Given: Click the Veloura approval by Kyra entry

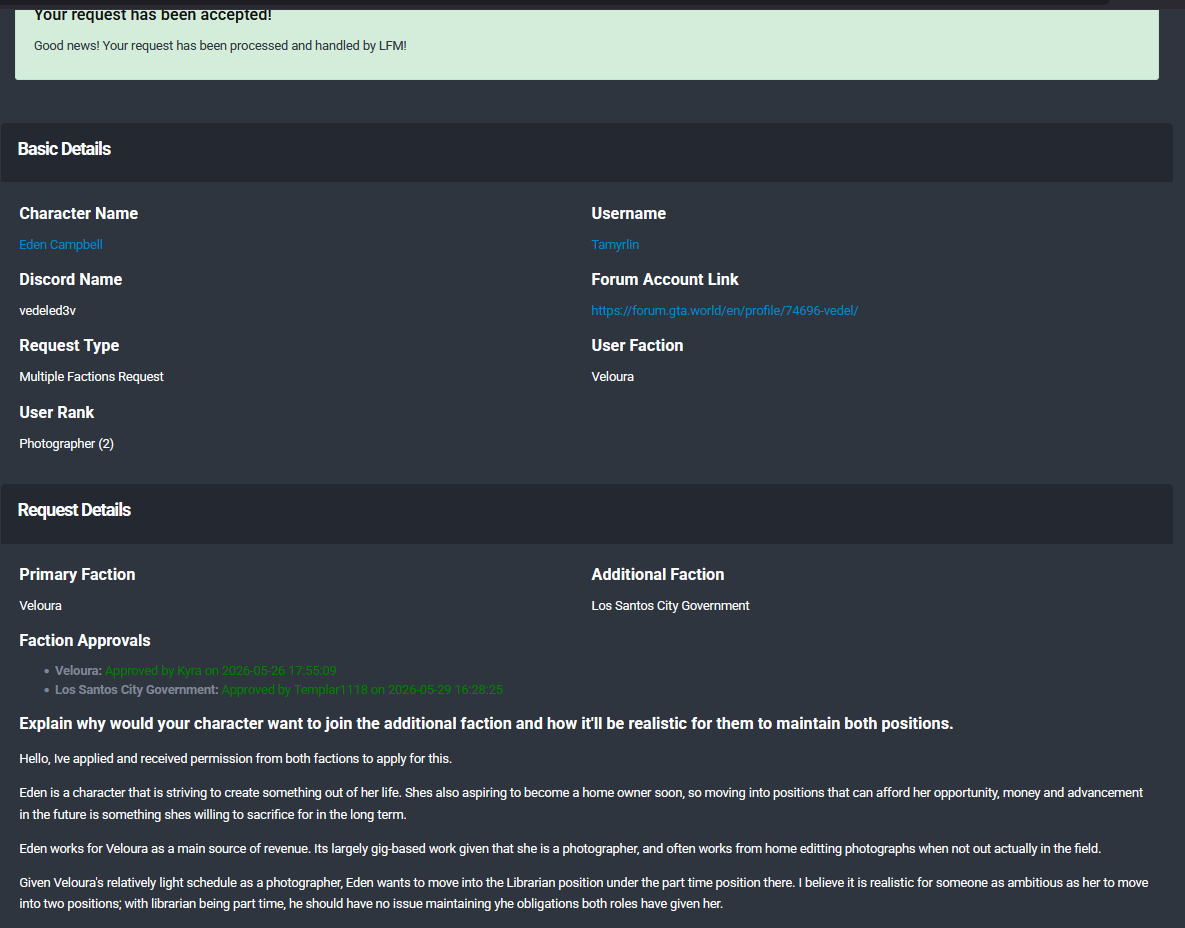Looking at the screenshot, I should click(x=196, y=670).
